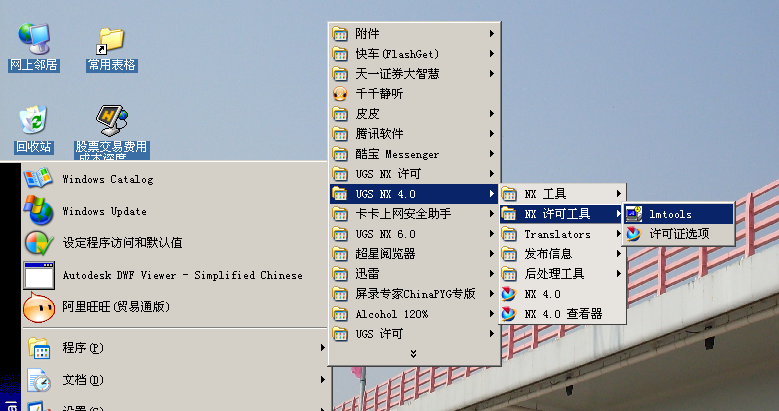Click the 阿里旺旺 orange mascot icon
Viewport: 779px width, 411px height.
39,307
